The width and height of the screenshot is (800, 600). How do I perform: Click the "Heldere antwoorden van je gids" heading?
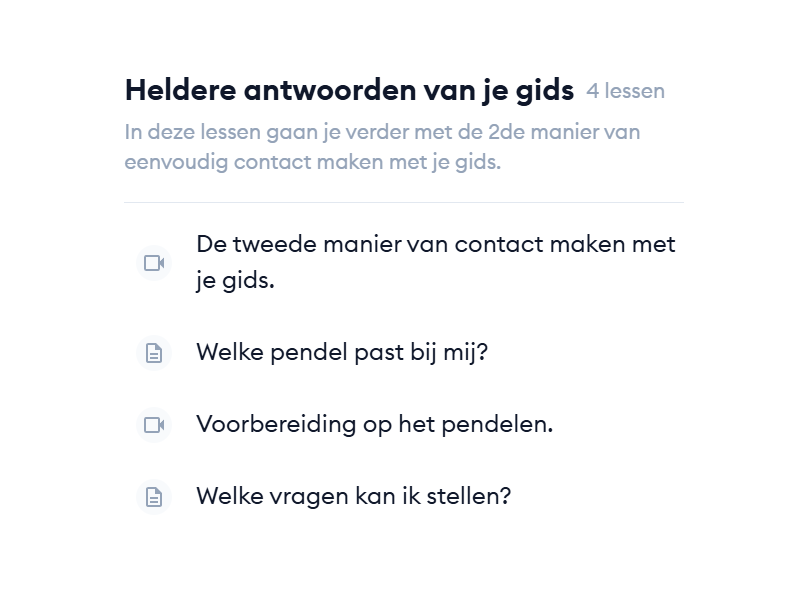point(349,91)
